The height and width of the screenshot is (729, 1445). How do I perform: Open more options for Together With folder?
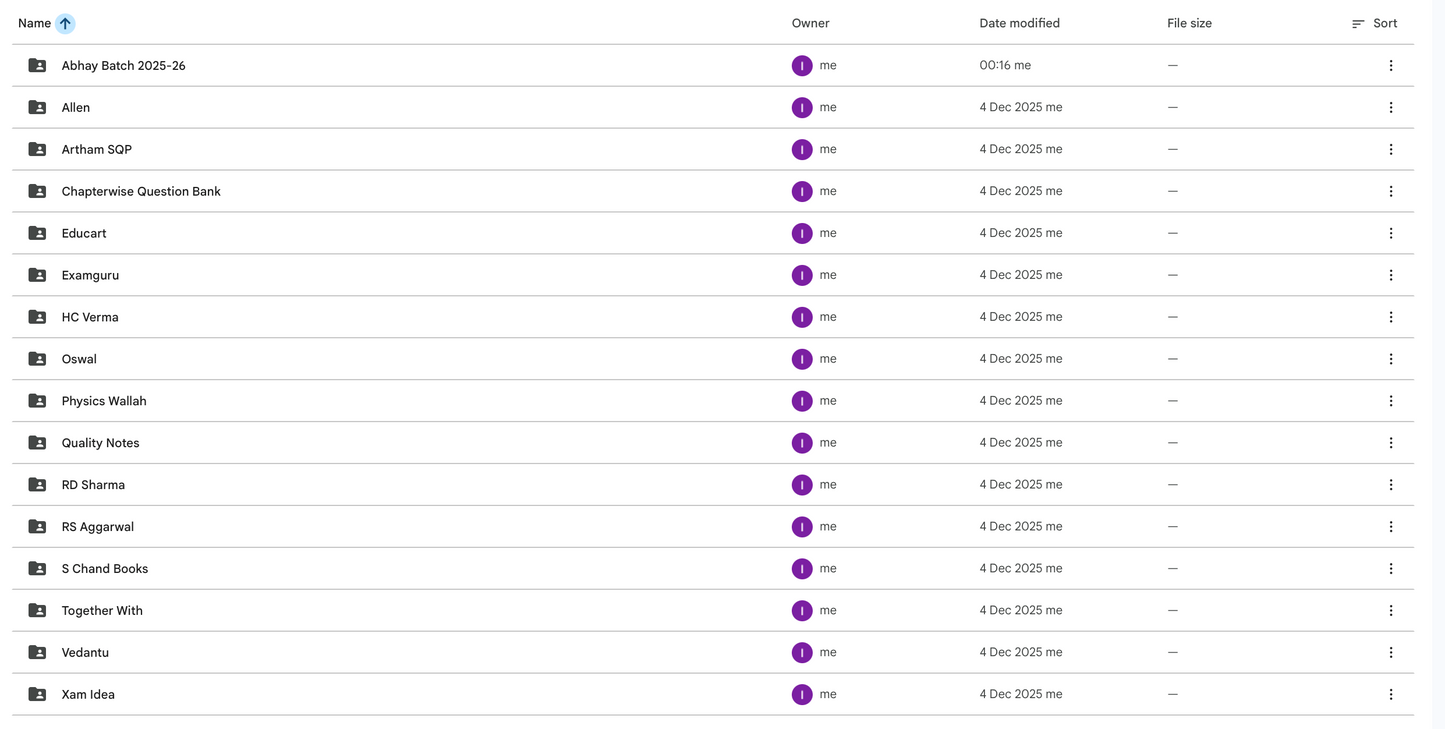tap(1390, 610)
